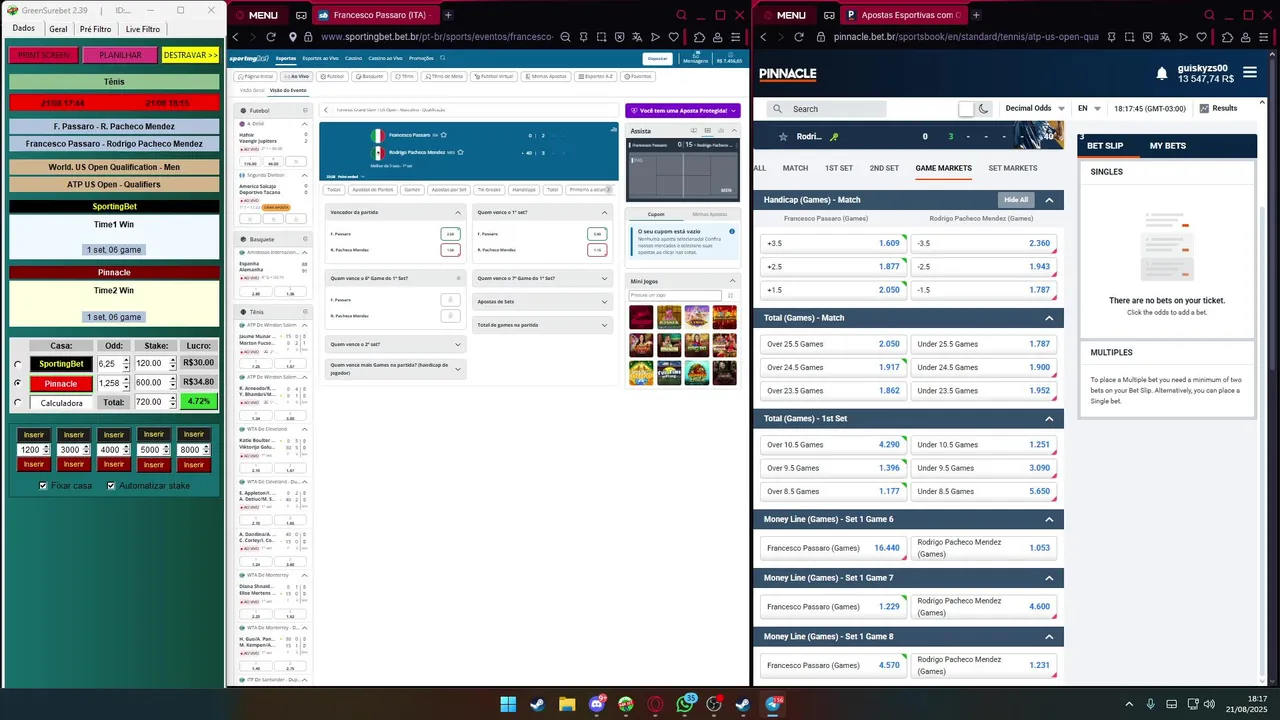
Task: Click Mini jogos search game field
Action: point(675,296)
